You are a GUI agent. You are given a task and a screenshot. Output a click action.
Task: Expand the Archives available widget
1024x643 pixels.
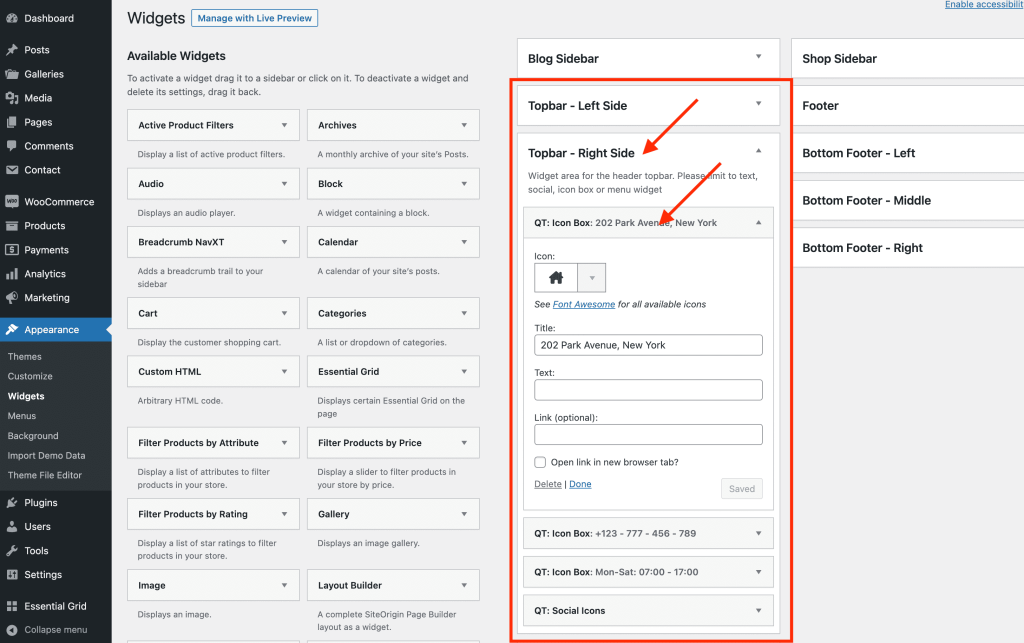pyautogui.click(x=464, y=125)
